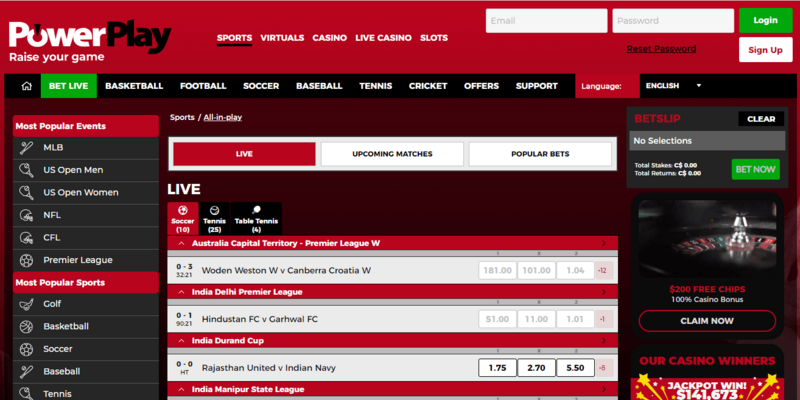The width and height of the screenshot is (800, 400).
Task: Collapse Australia Capital Territory Premier League W
Action: [x=182, y=243]
